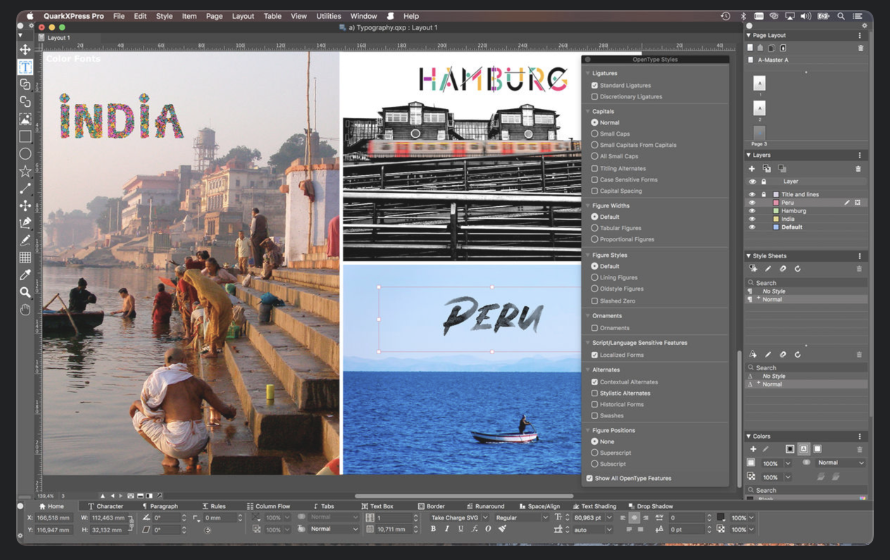Click the Eyedropper tool
Viewport: 890px width, 560px height.
25,274
